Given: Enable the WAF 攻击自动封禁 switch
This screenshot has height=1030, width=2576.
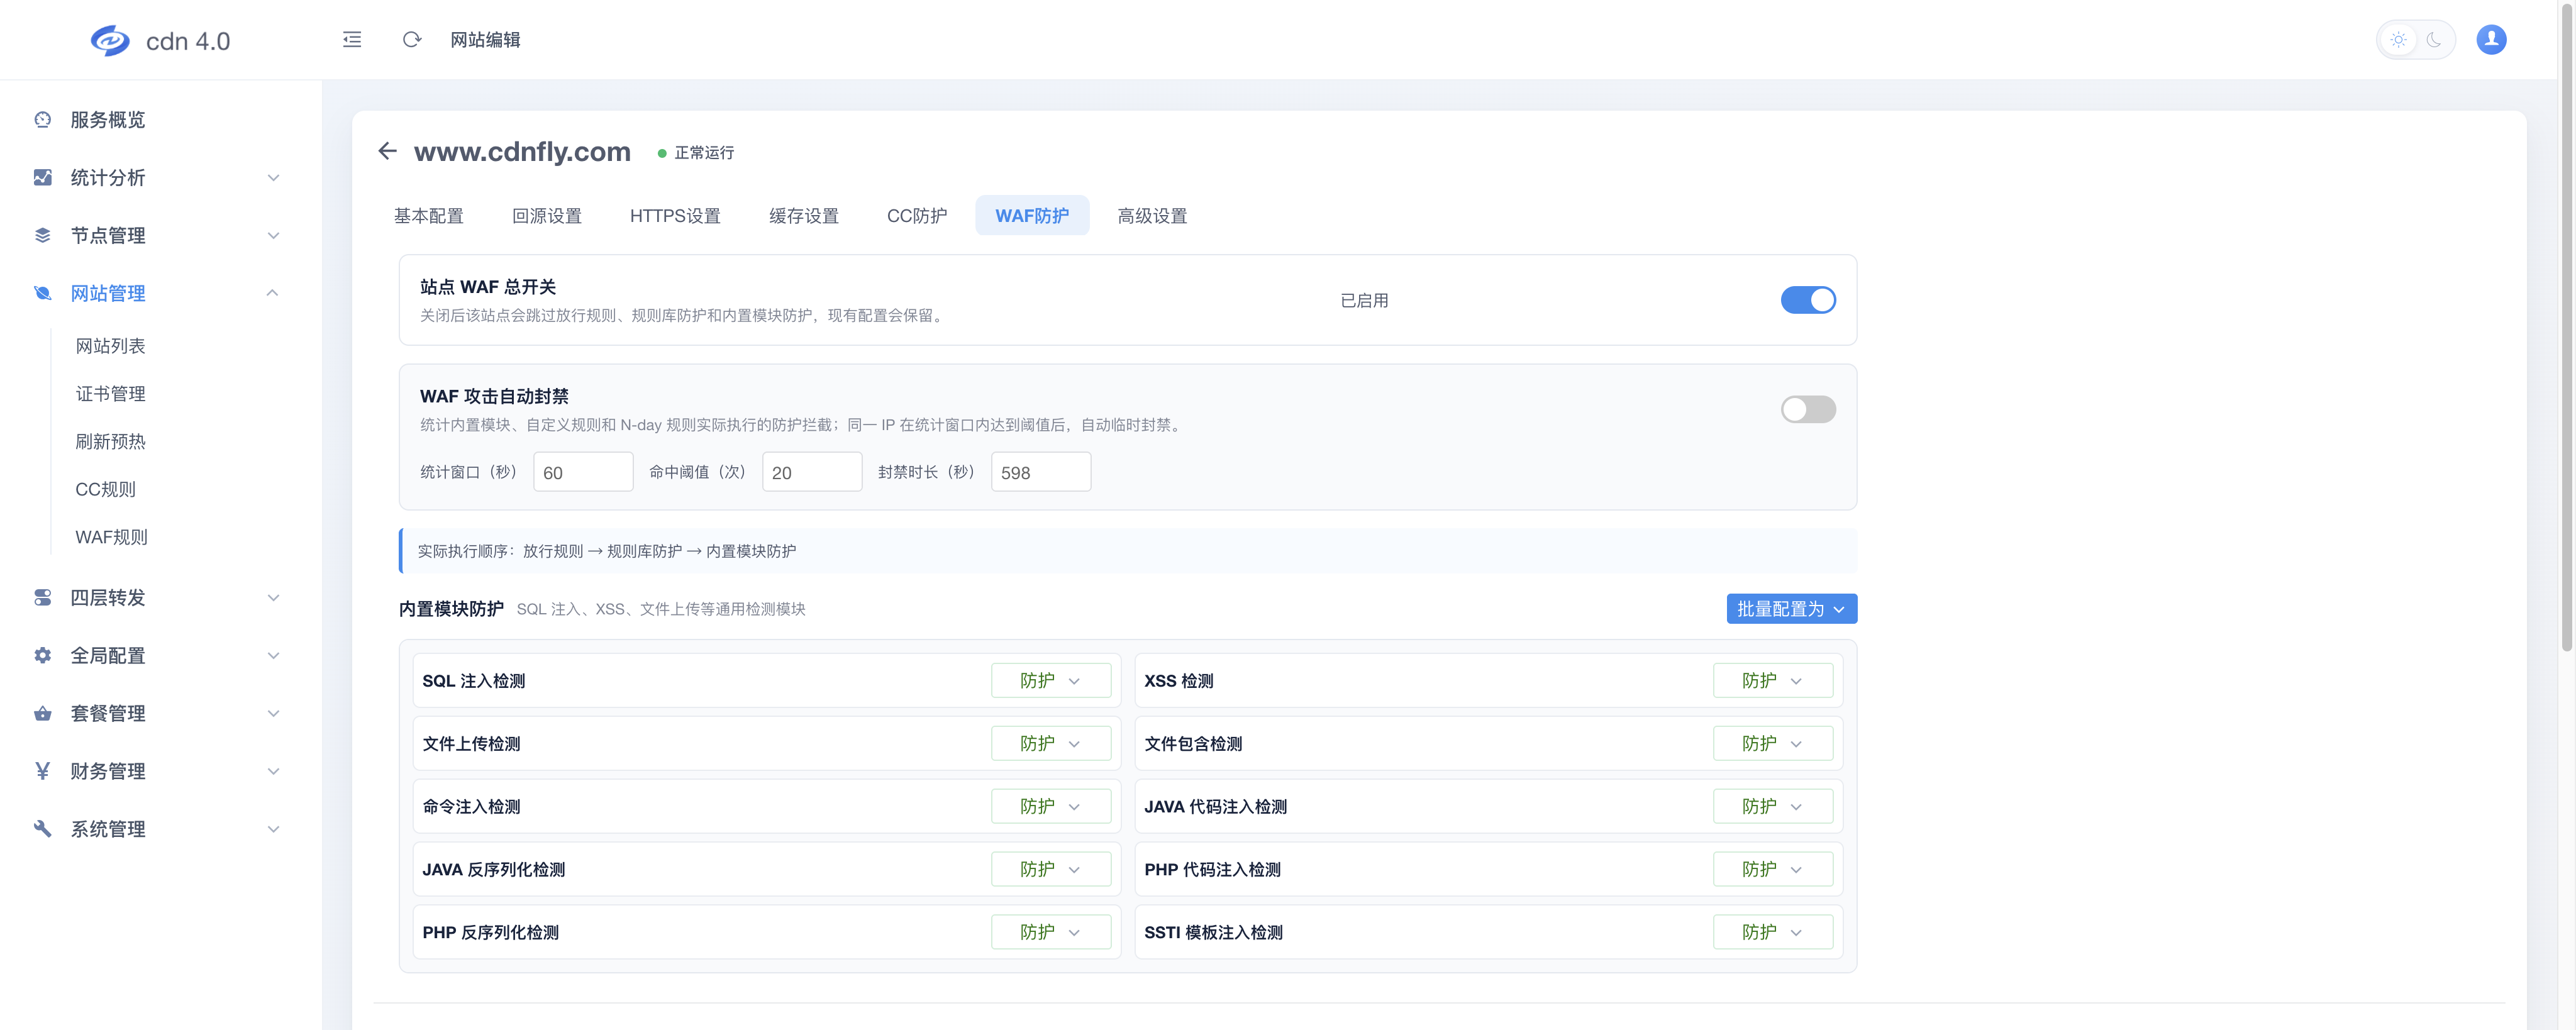Looking at the screenshot, I should [1808, 409].
